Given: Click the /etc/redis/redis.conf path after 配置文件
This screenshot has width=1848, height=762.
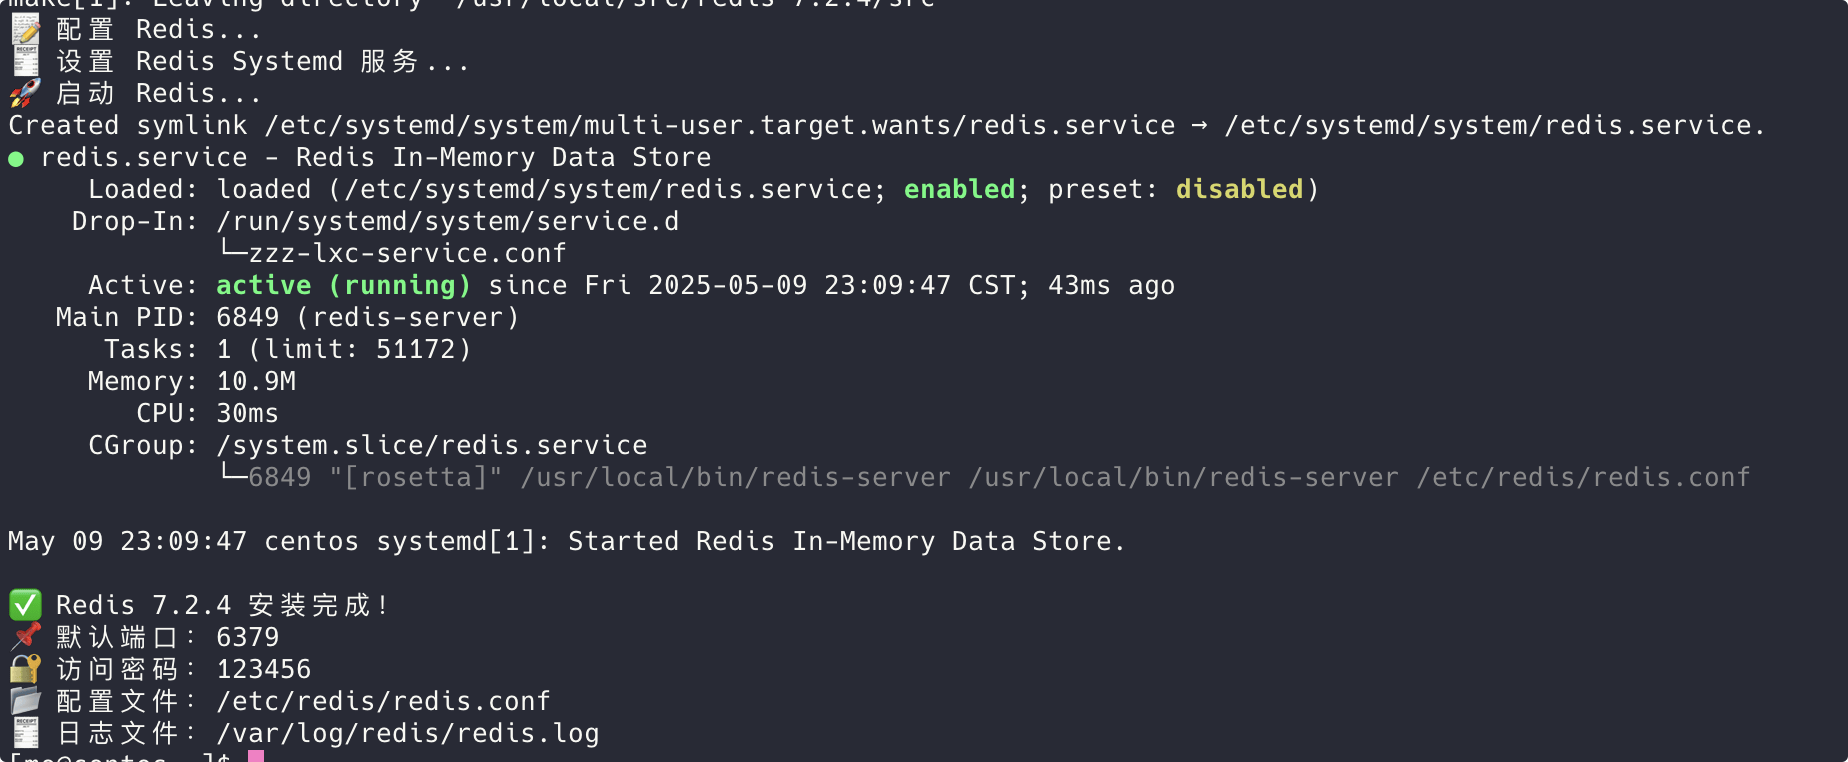Looking at the screenshot, I should tap(383, 701).
